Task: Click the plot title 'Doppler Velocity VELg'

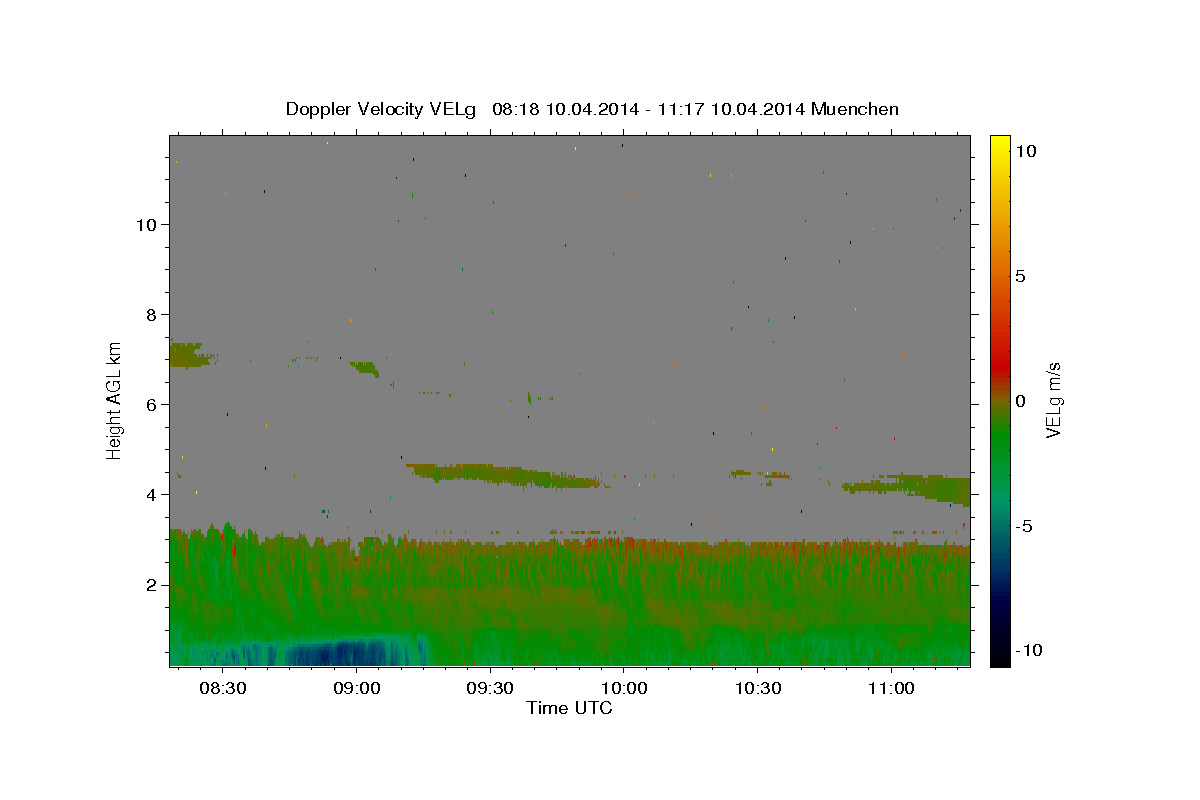Action: [381, 109]
